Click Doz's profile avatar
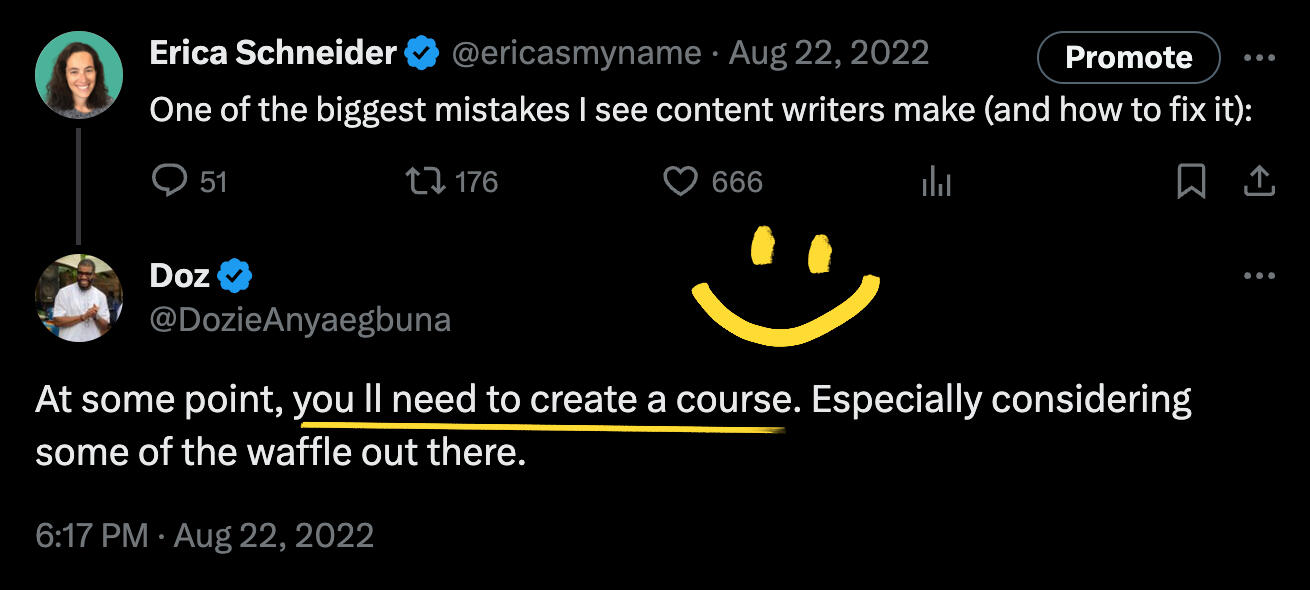The width and height of the screenshot is (1310, 590). [x=78, y=297]
